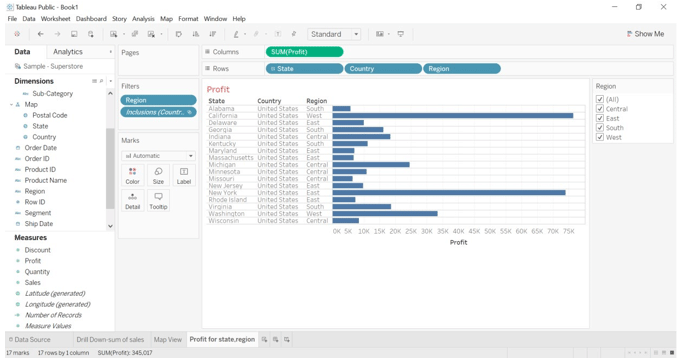Select the SUM(Profit) pill on Columns
This screenshot has height=363, width=677.
[x=304, y=52]
